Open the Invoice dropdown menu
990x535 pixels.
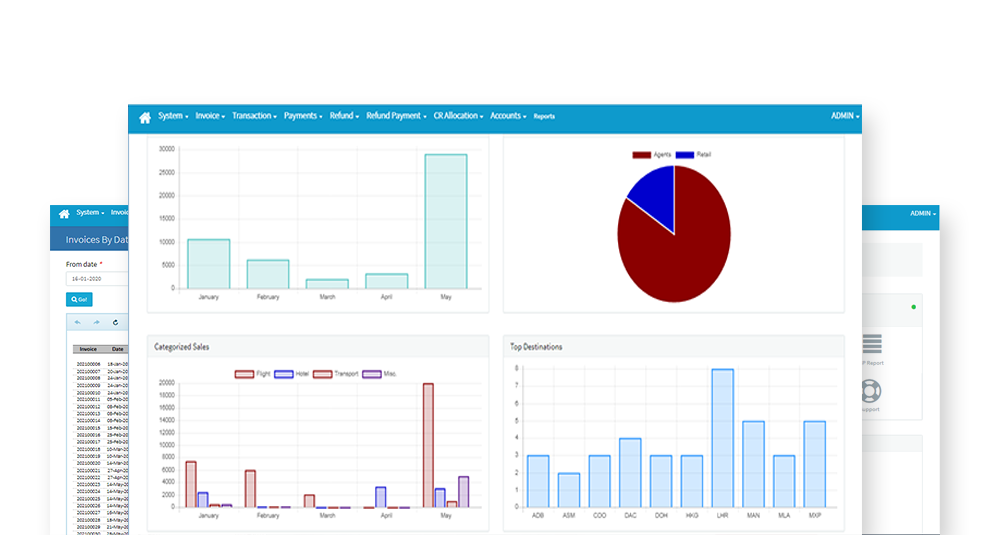click(210, 116)
